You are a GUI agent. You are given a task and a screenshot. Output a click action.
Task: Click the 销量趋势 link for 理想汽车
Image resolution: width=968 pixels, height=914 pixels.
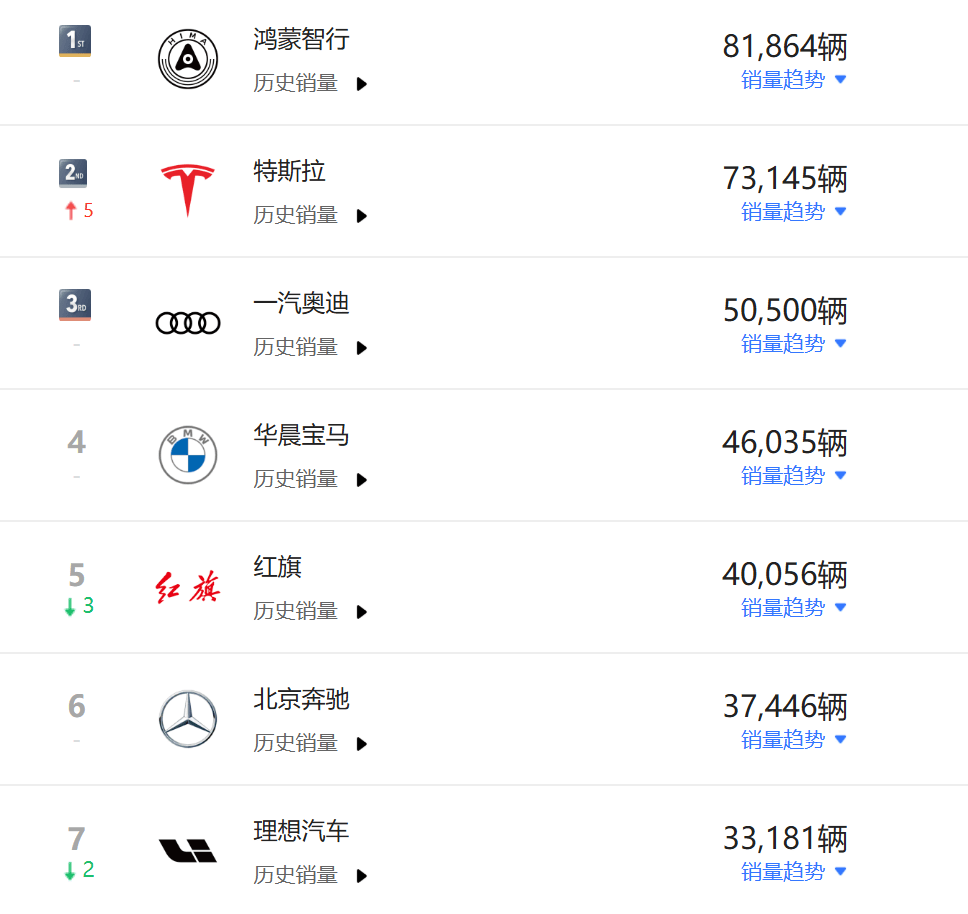[x=784, y=871]
